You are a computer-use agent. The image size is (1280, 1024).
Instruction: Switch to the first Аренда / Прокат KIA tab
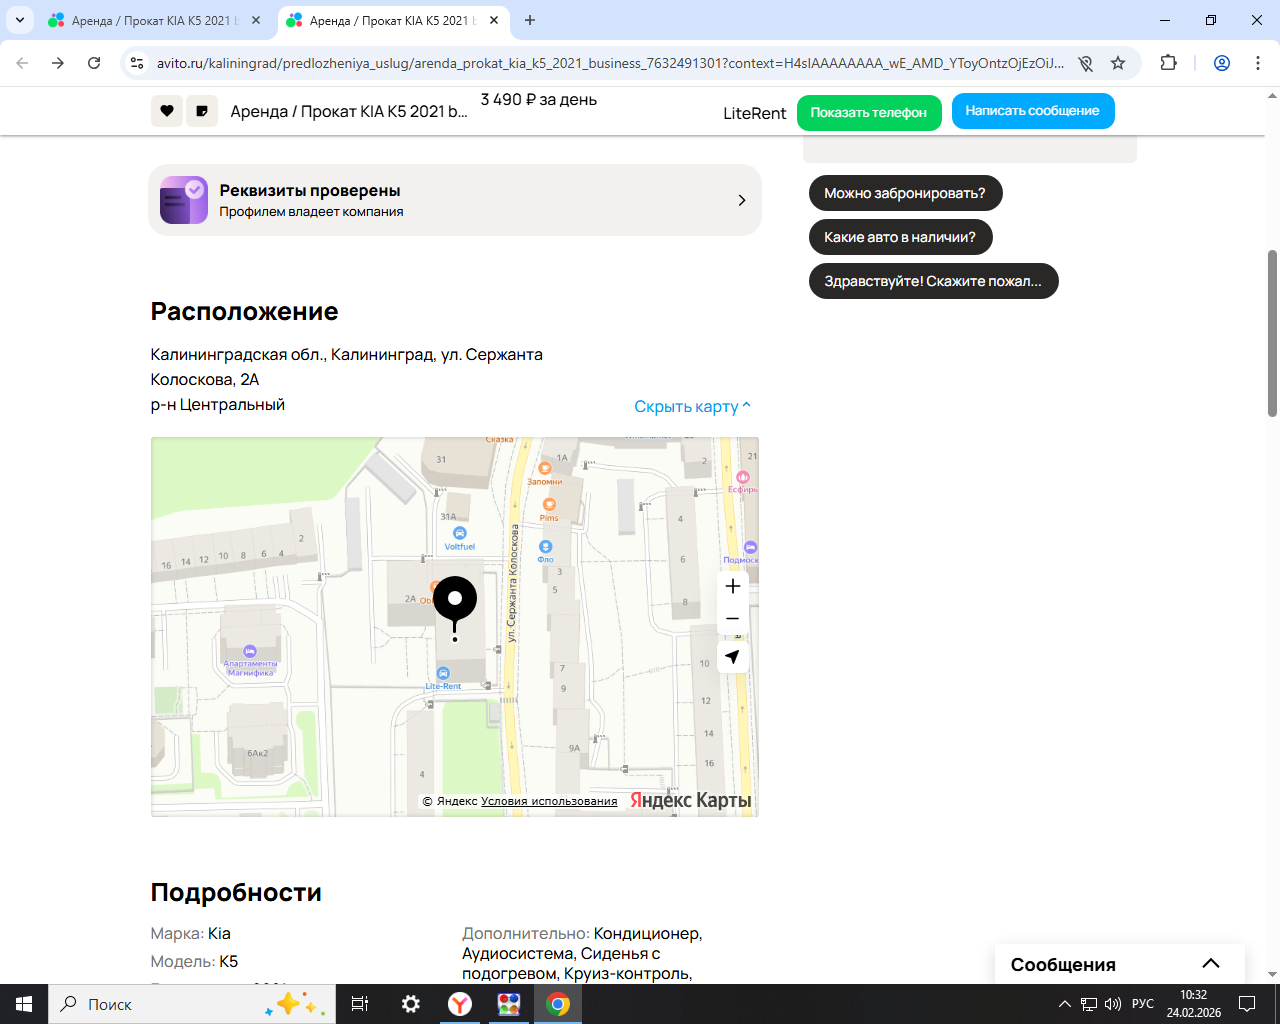coord(155,20)
